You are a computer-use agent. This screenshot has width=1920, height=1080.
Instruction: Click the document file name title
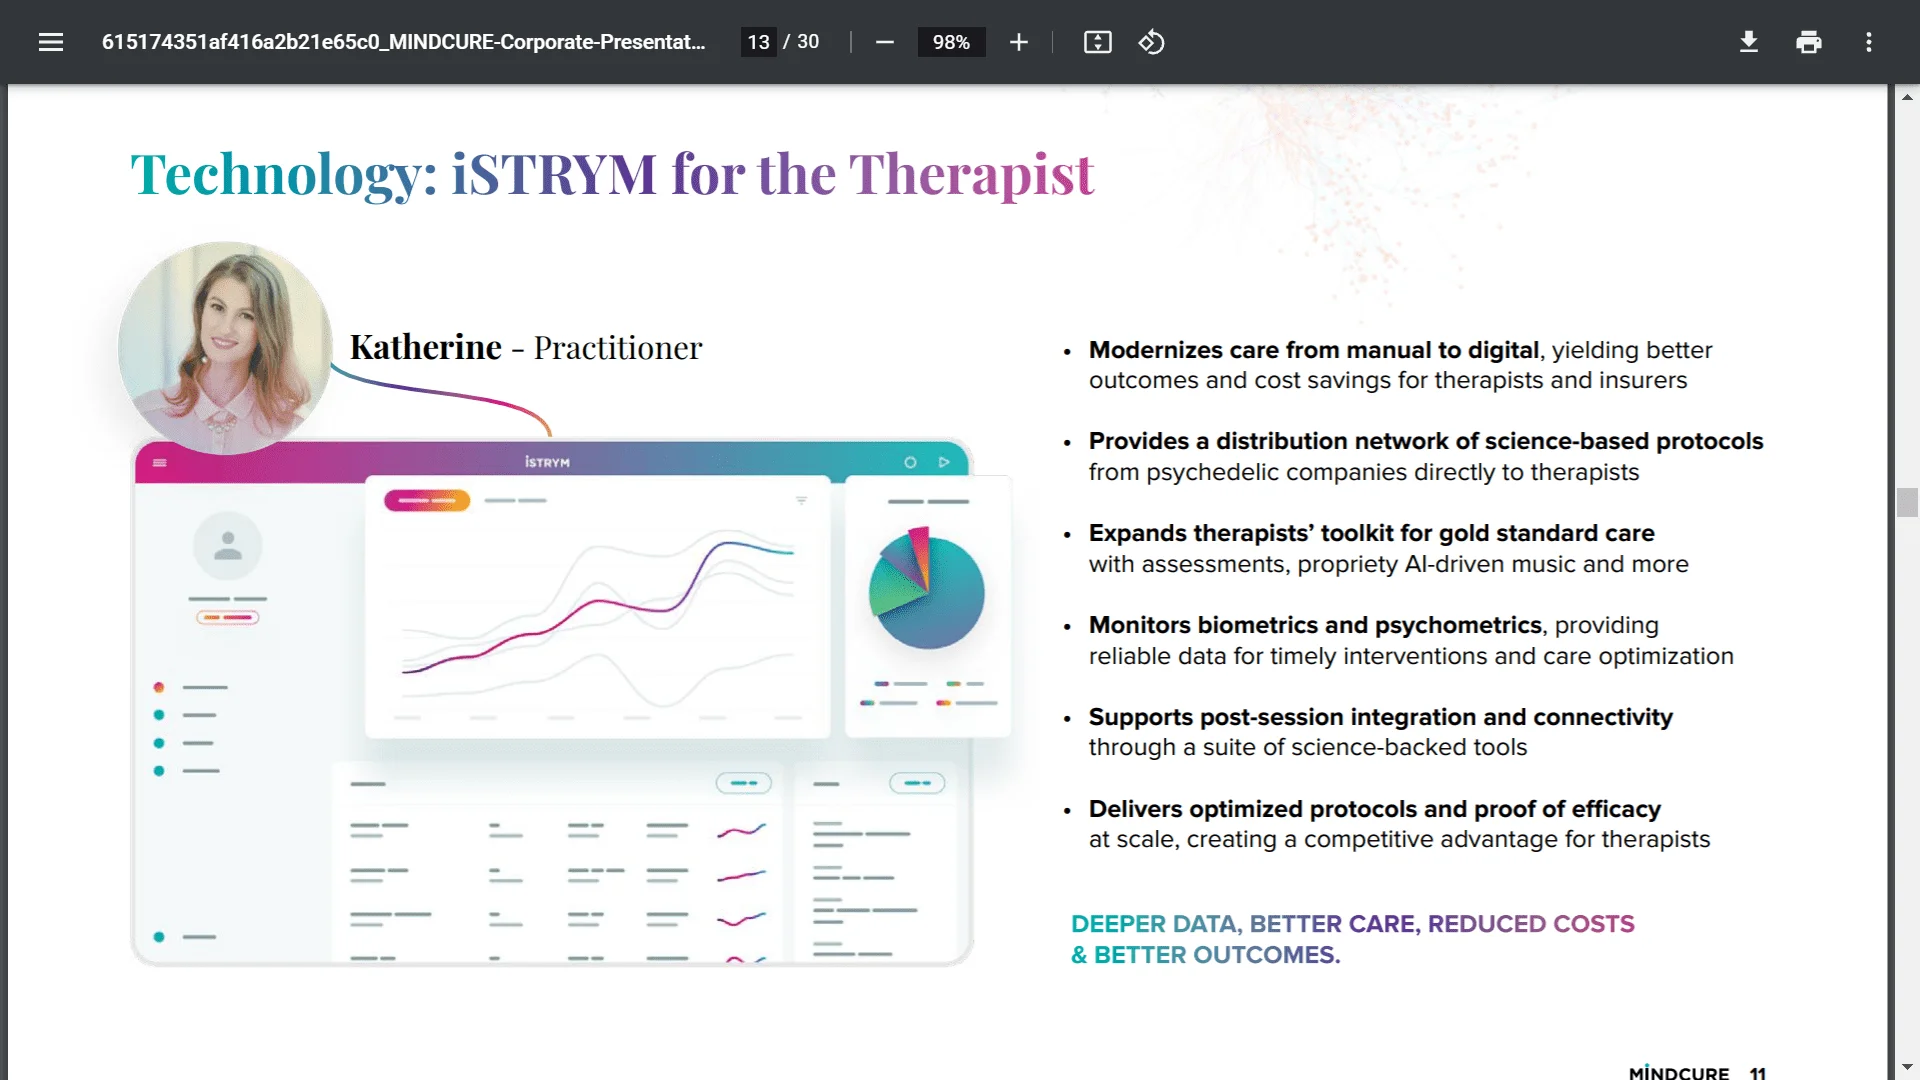point(403,42)
